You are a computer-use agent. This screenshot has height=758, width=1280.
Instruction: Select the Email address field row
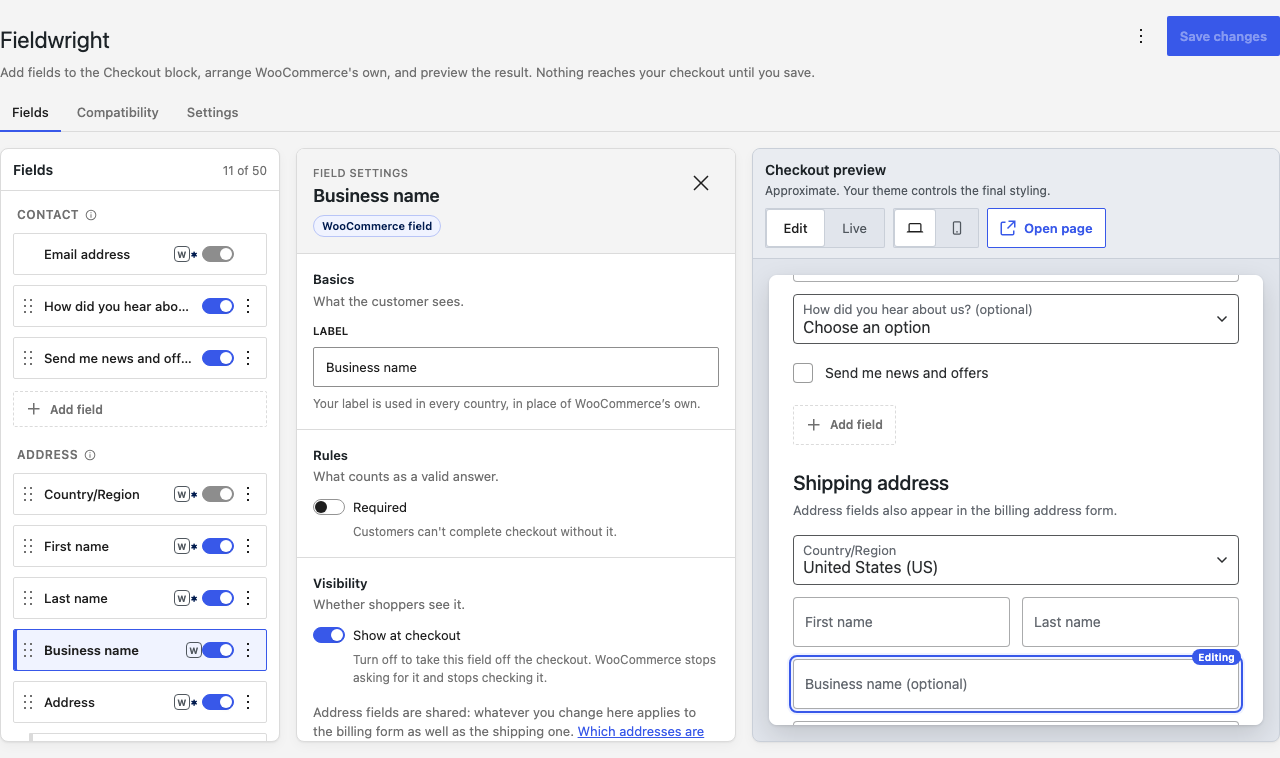tap(140, 254)
